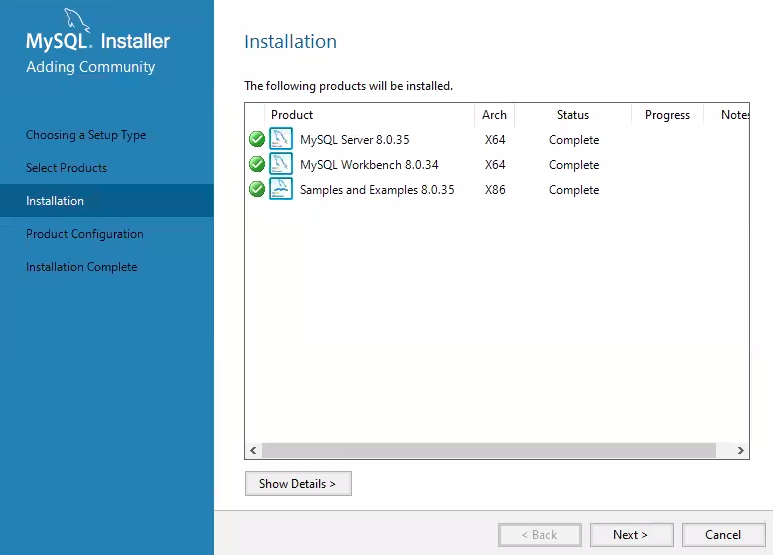The width and height of the screenshot is (773, 555).
Task: Click Complete status of MySQL Server row
Action: click(x=574, y=140)
